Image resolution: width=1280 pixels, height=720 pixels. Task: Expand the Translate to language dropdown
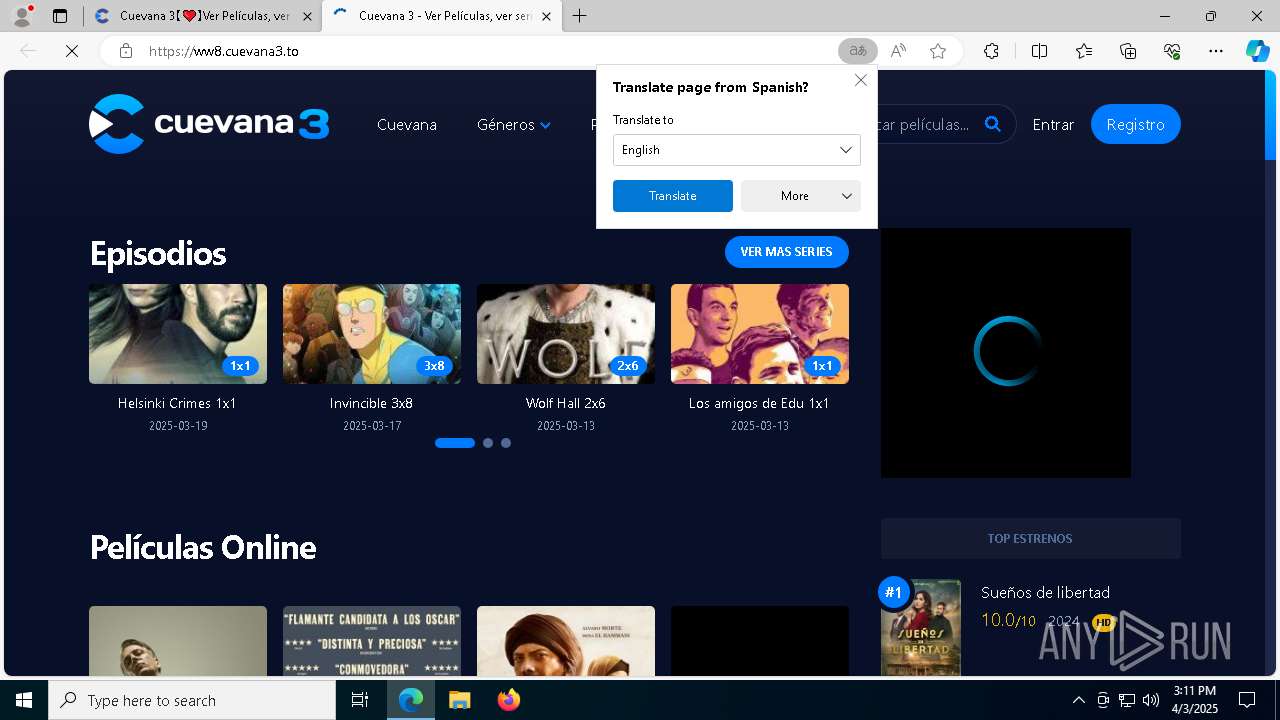point(736,150)
